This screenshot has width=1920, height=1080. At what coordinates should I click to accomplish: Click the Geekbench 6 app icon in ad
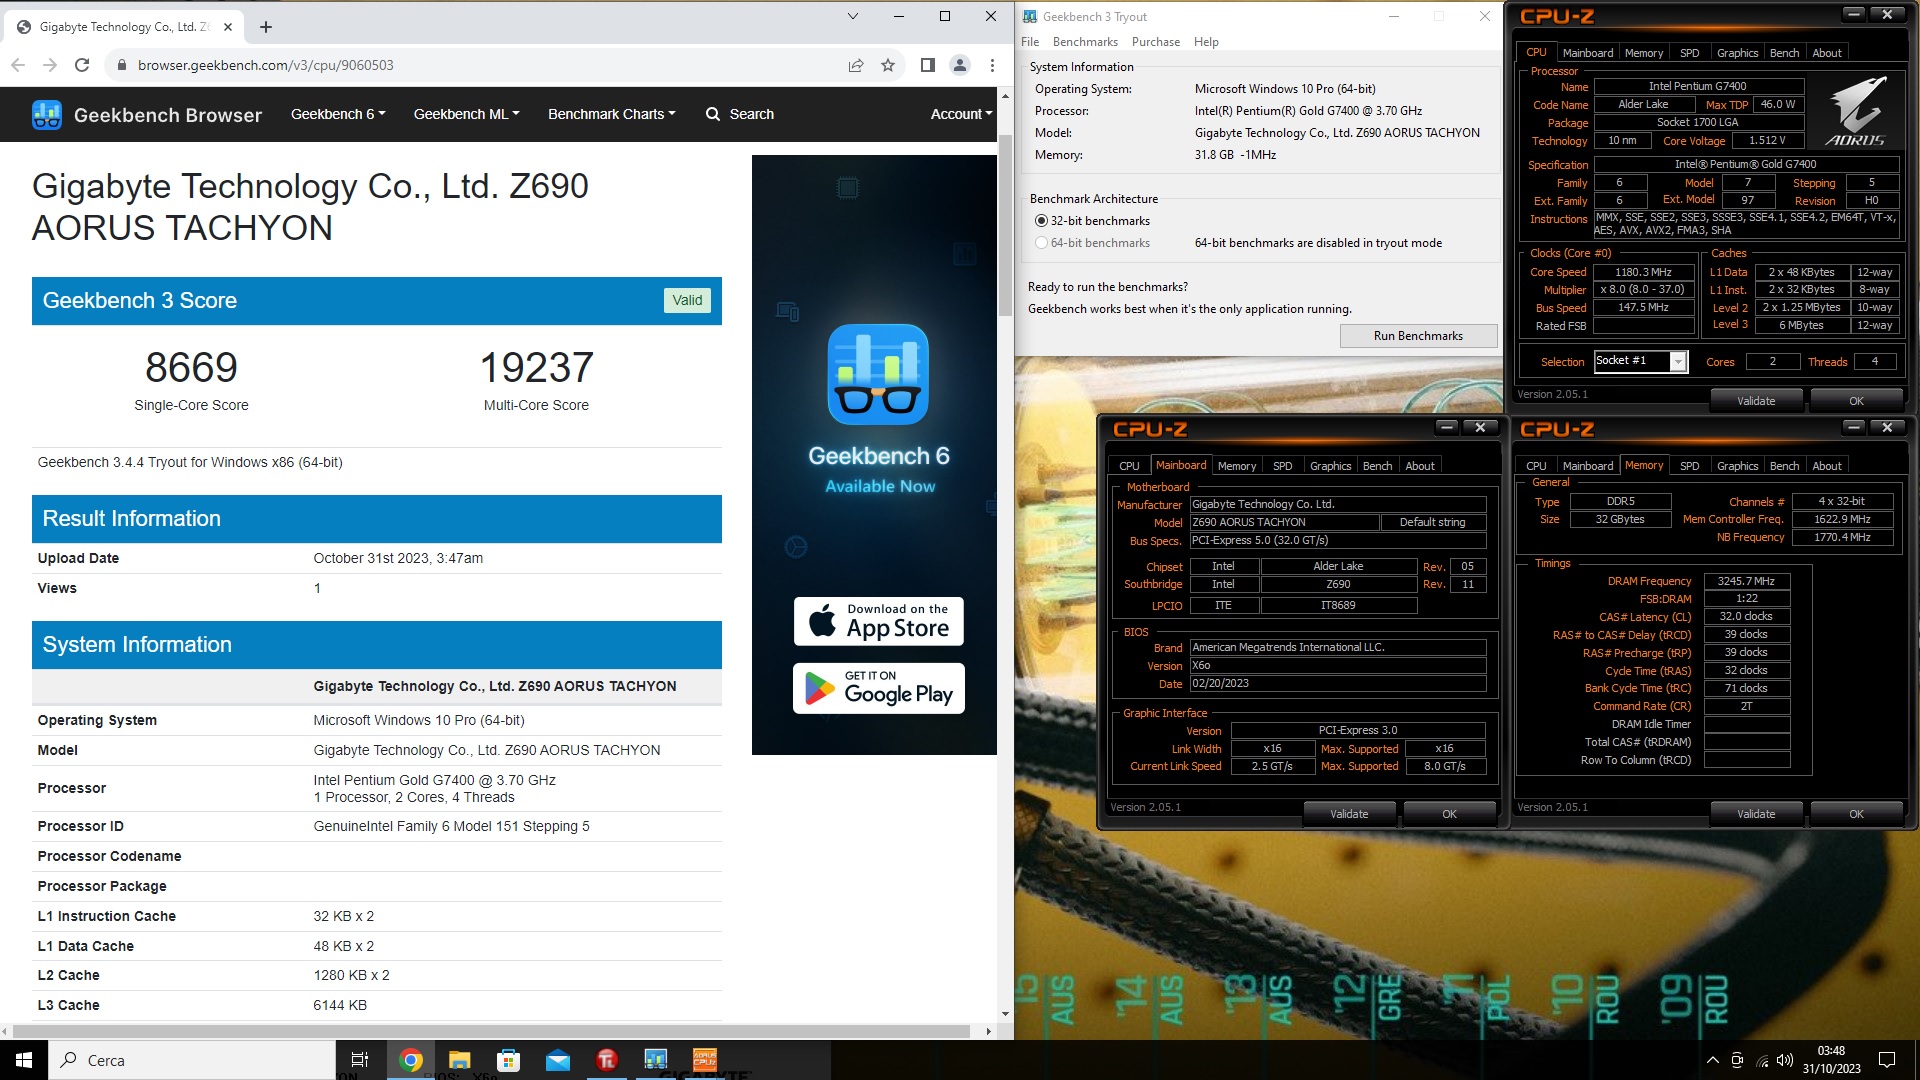click(x=878, y=374)
